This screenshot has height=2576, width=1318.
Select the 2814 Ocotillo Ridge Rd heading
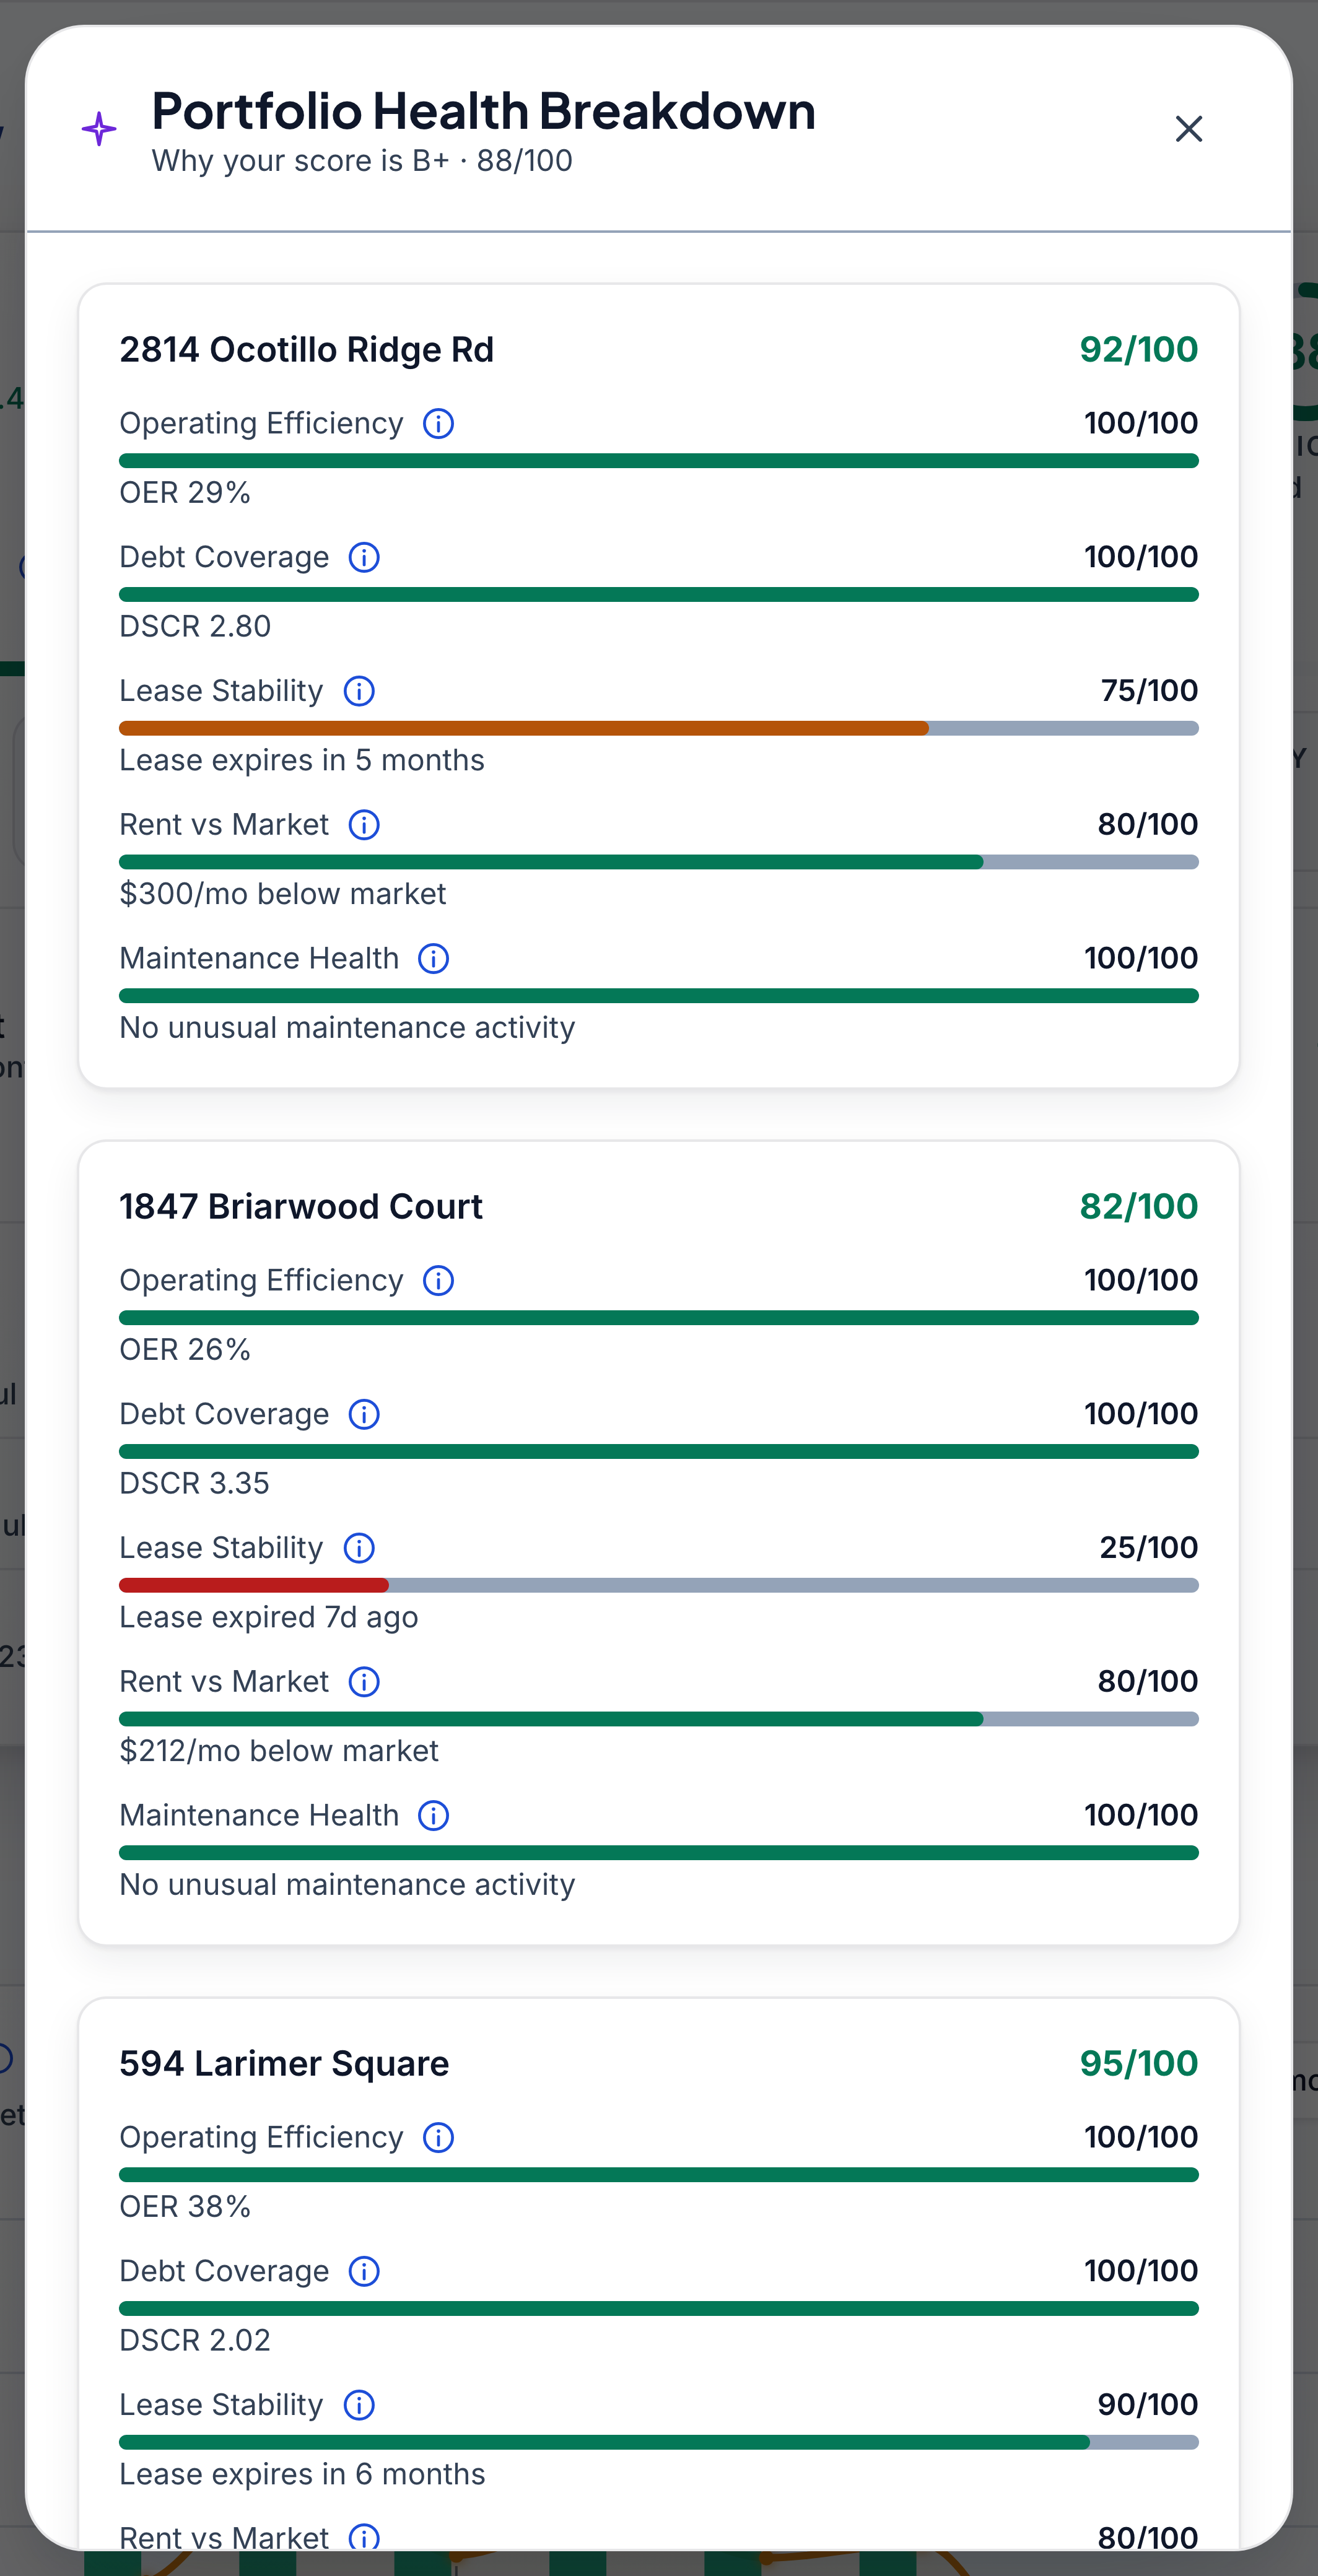pos(307,350)
